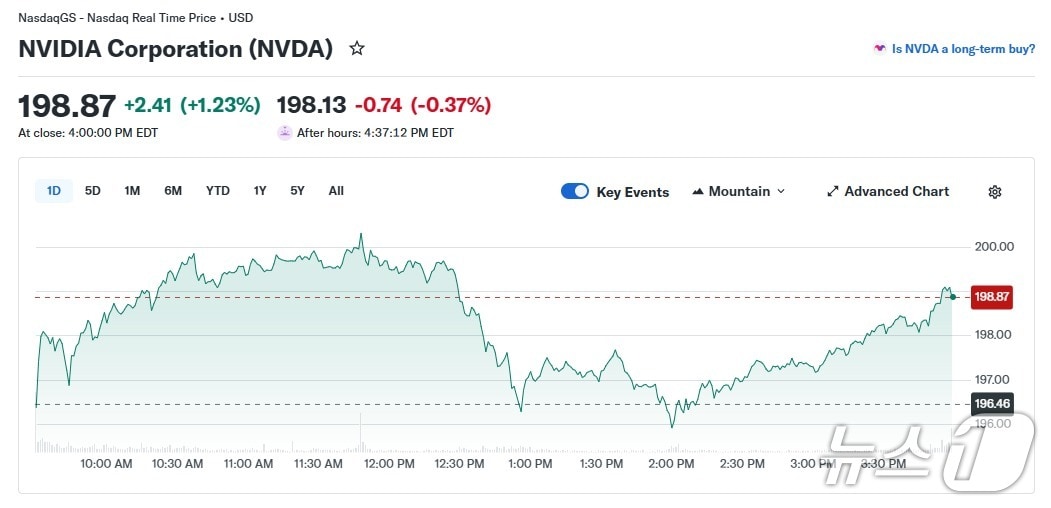Select the 1D time range tab
Image resolution: width=1051 pixels, height=508 pixels.
(54, 191)
